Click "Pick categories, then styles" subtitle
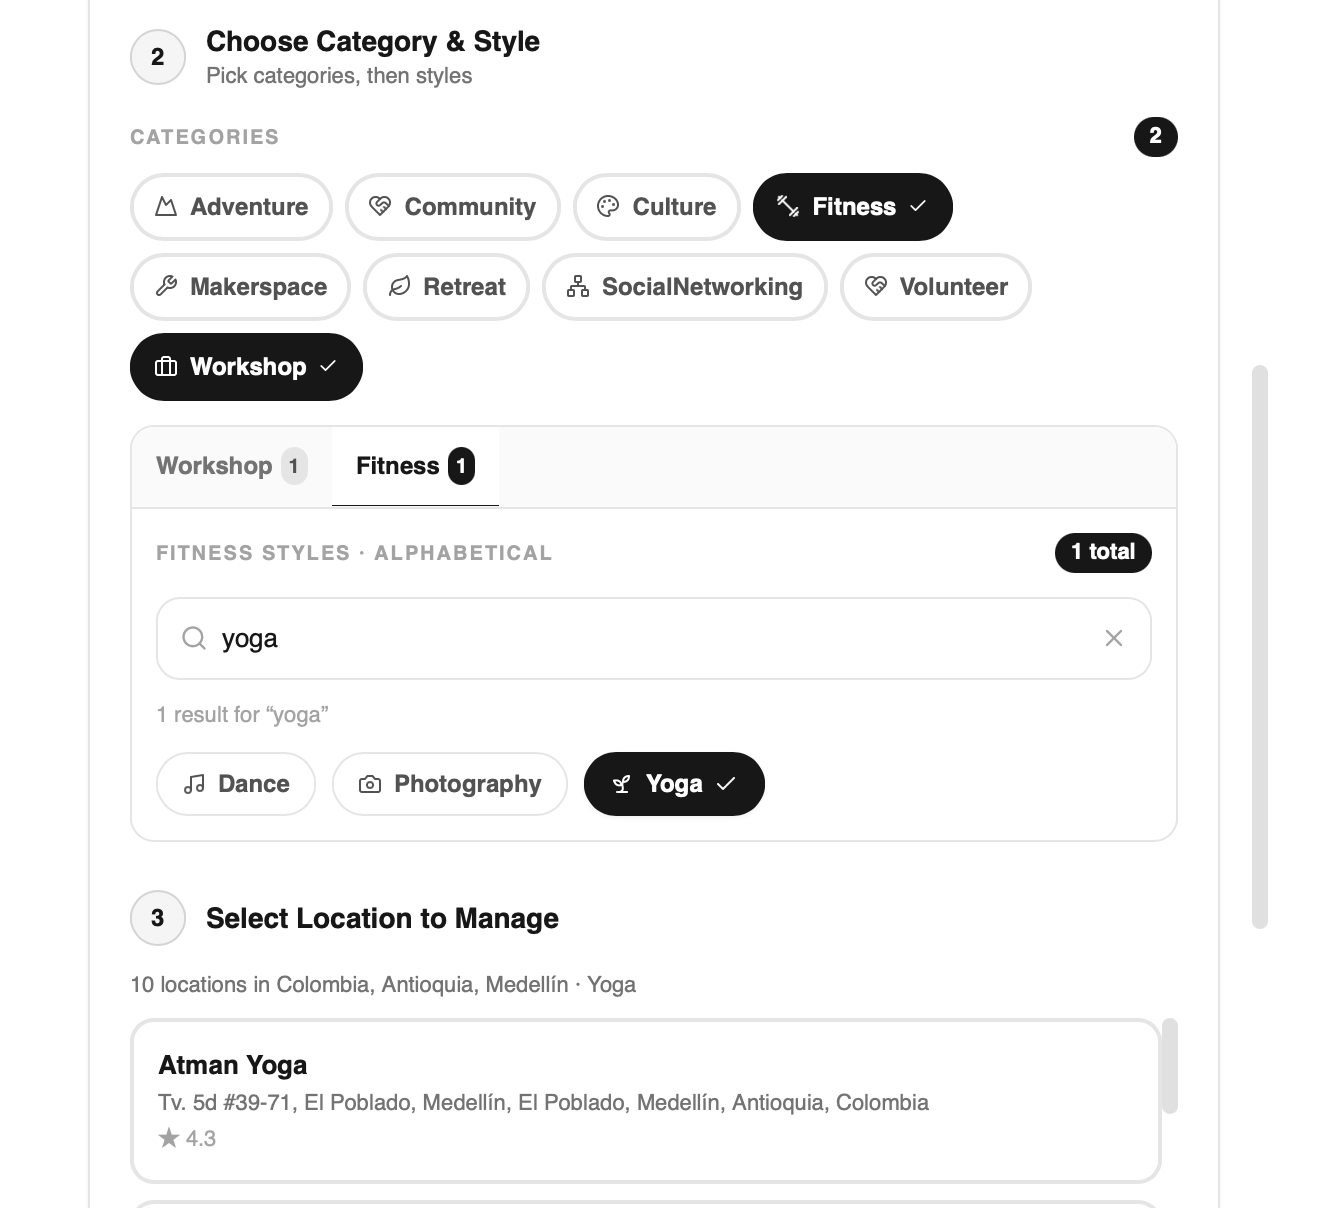Viewport: 1320px width, 1208px height. coord(339,76)
